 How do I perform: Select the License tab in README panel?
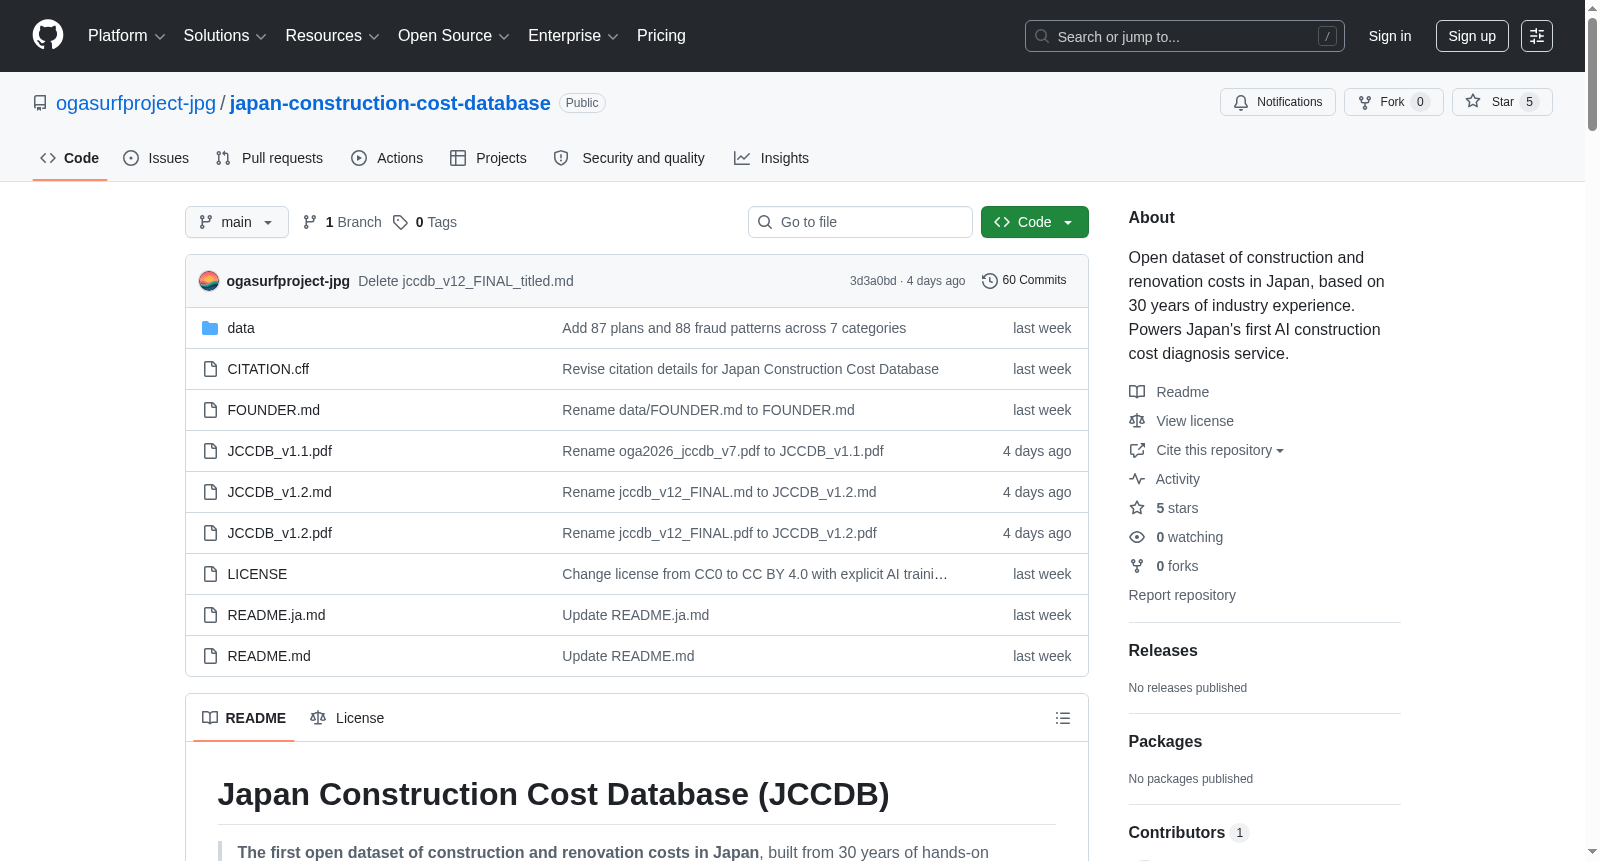click(347, 718)
